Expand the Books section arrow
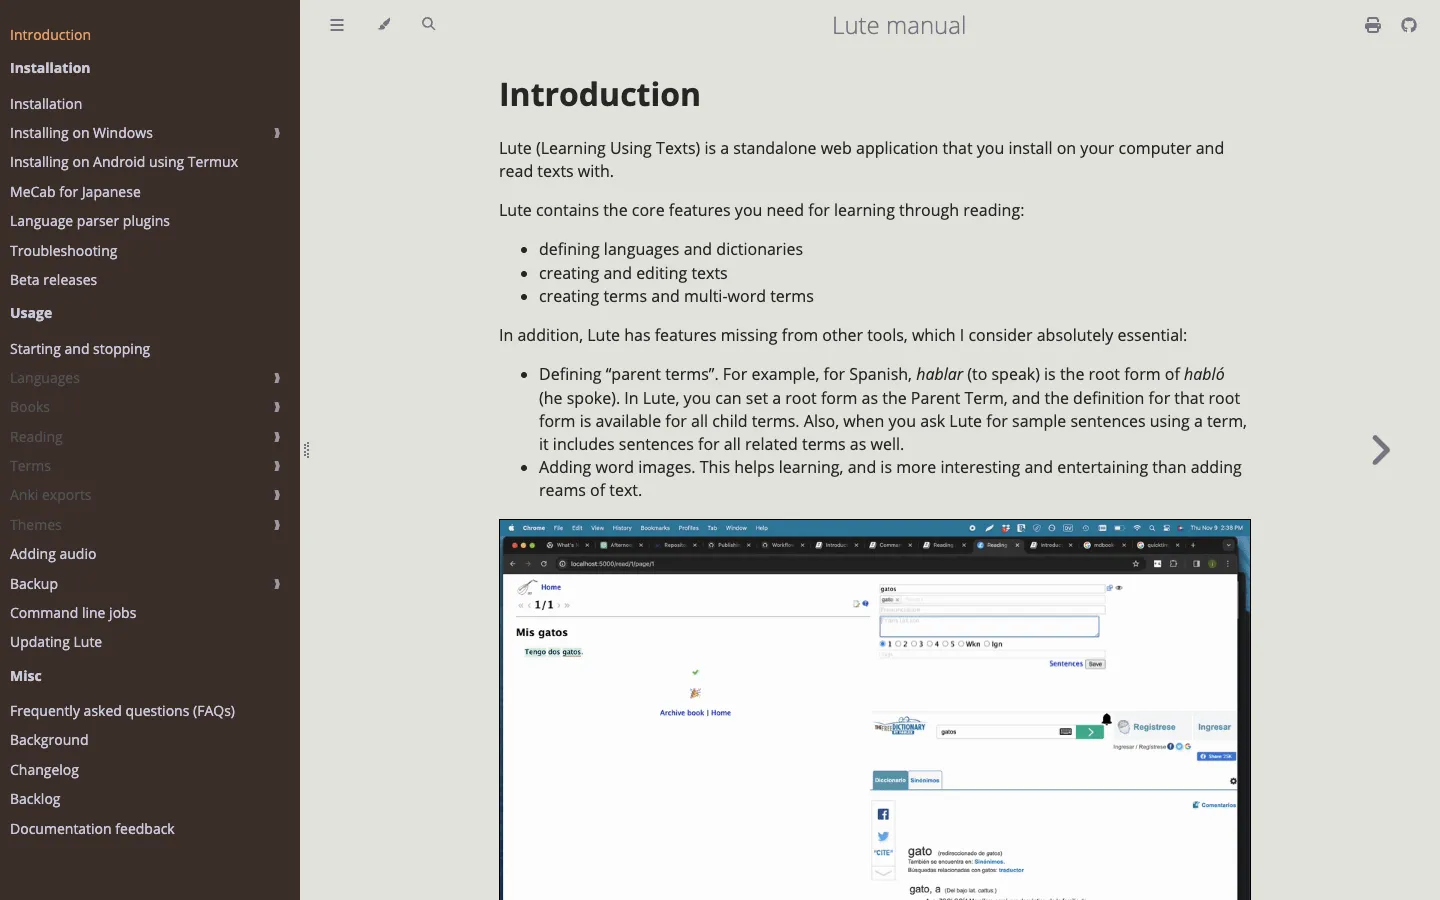1440x900 pixels. point(277,408)
